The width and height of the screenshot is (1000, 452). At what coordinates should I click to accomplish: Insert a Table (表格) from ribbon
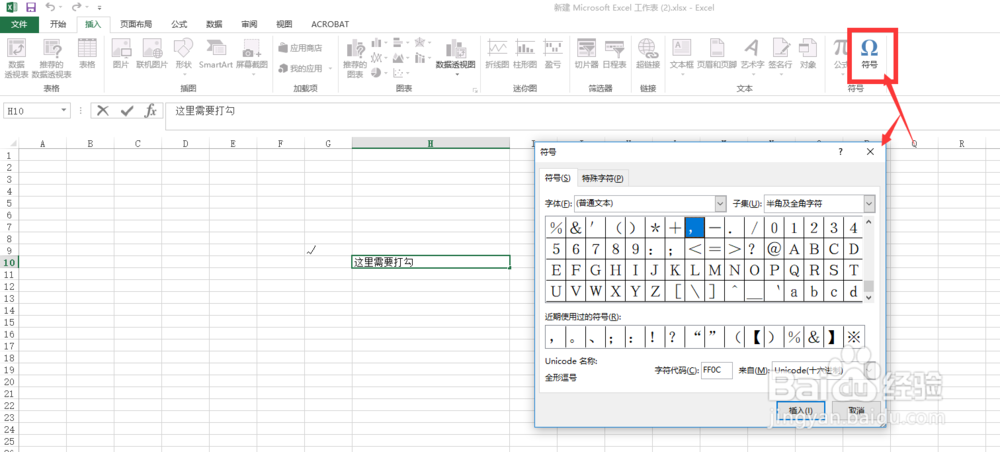[87, 54]
